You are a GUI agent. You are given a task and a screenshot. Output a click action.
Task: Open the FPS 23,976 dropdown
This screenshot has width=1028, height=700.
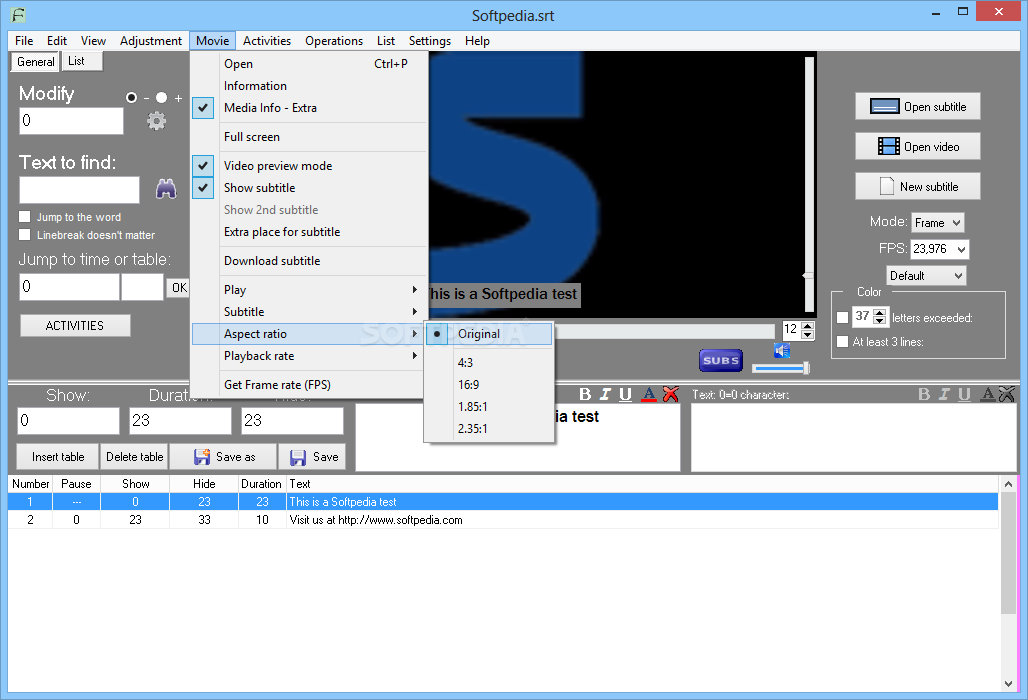pos(939,249)
